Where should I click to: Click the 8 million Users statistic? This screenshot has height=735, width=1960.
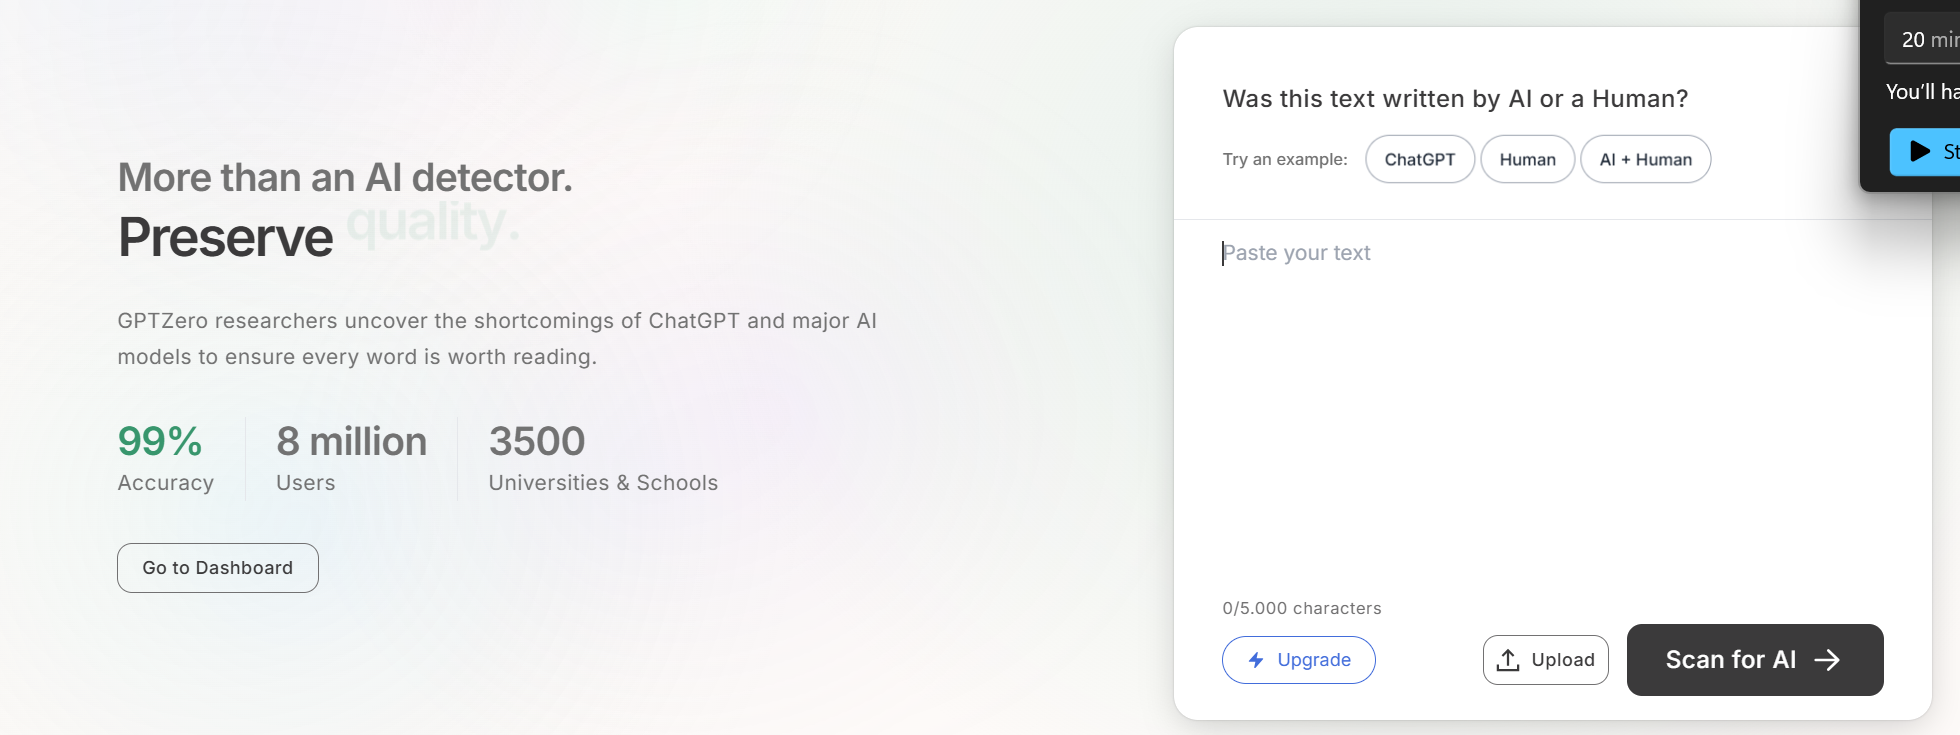(351, 458)
